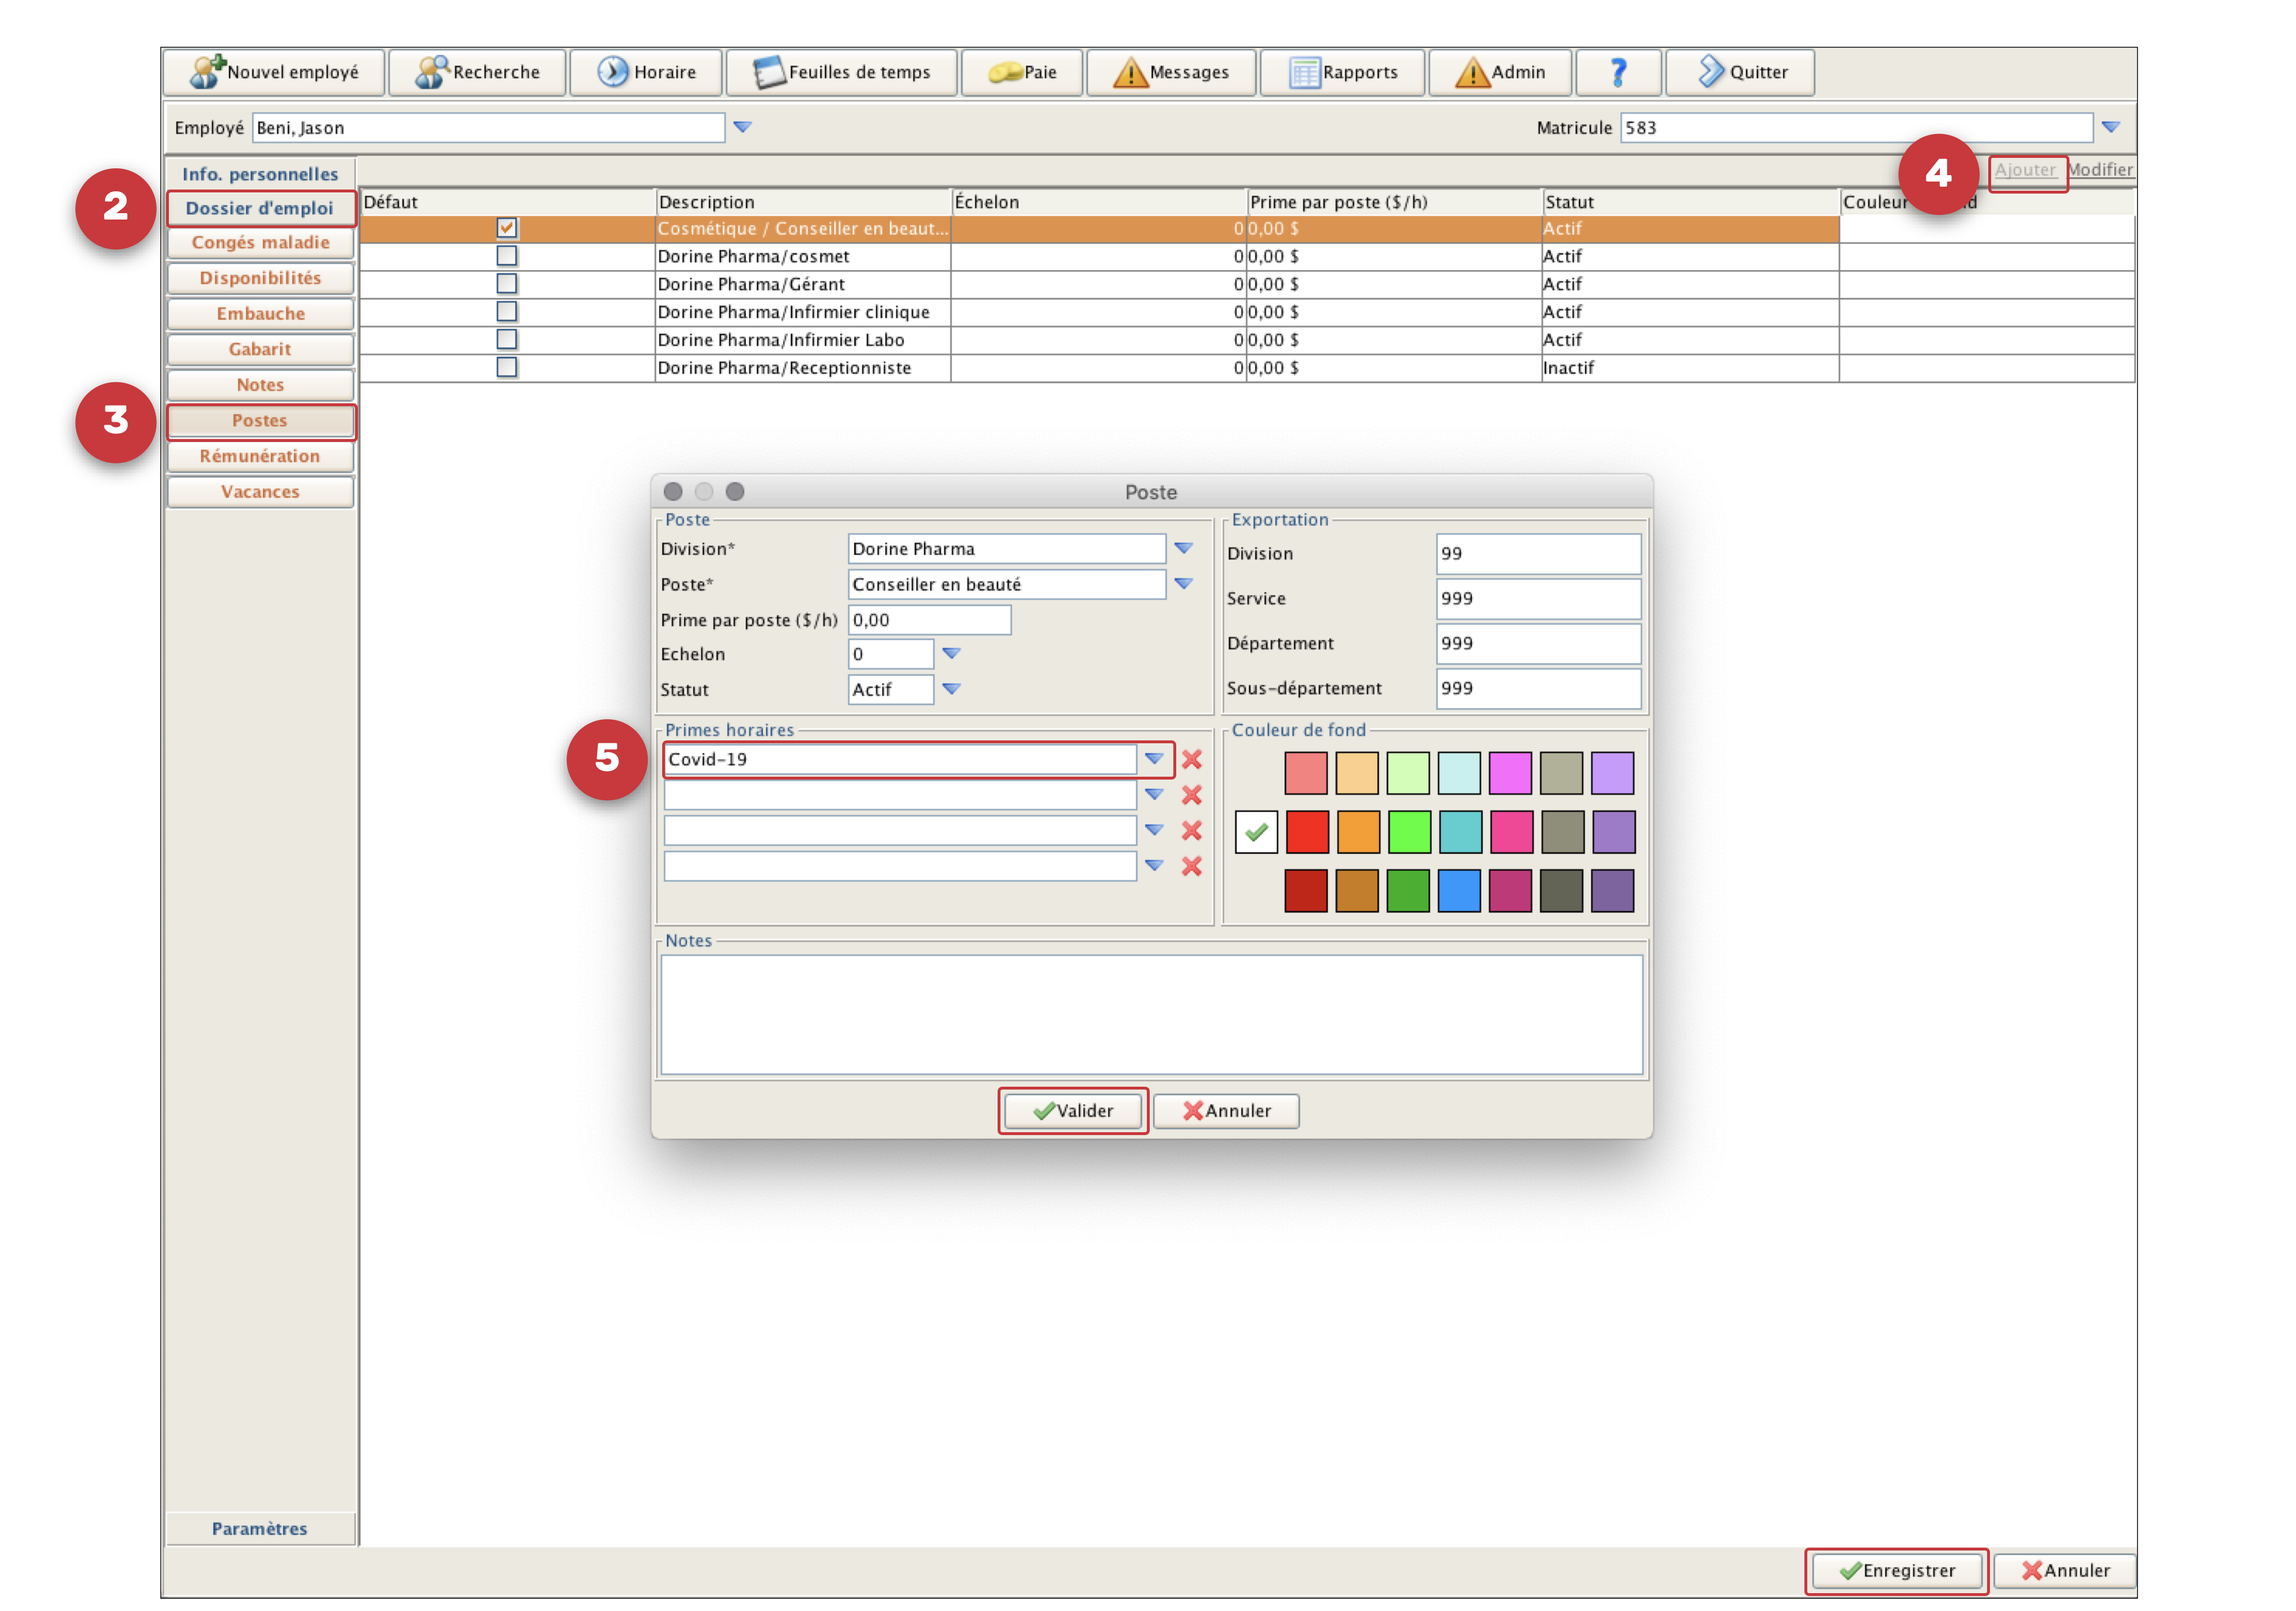
Task: Open the Vacances sidebar tab
Action: (x=260, y=492)
